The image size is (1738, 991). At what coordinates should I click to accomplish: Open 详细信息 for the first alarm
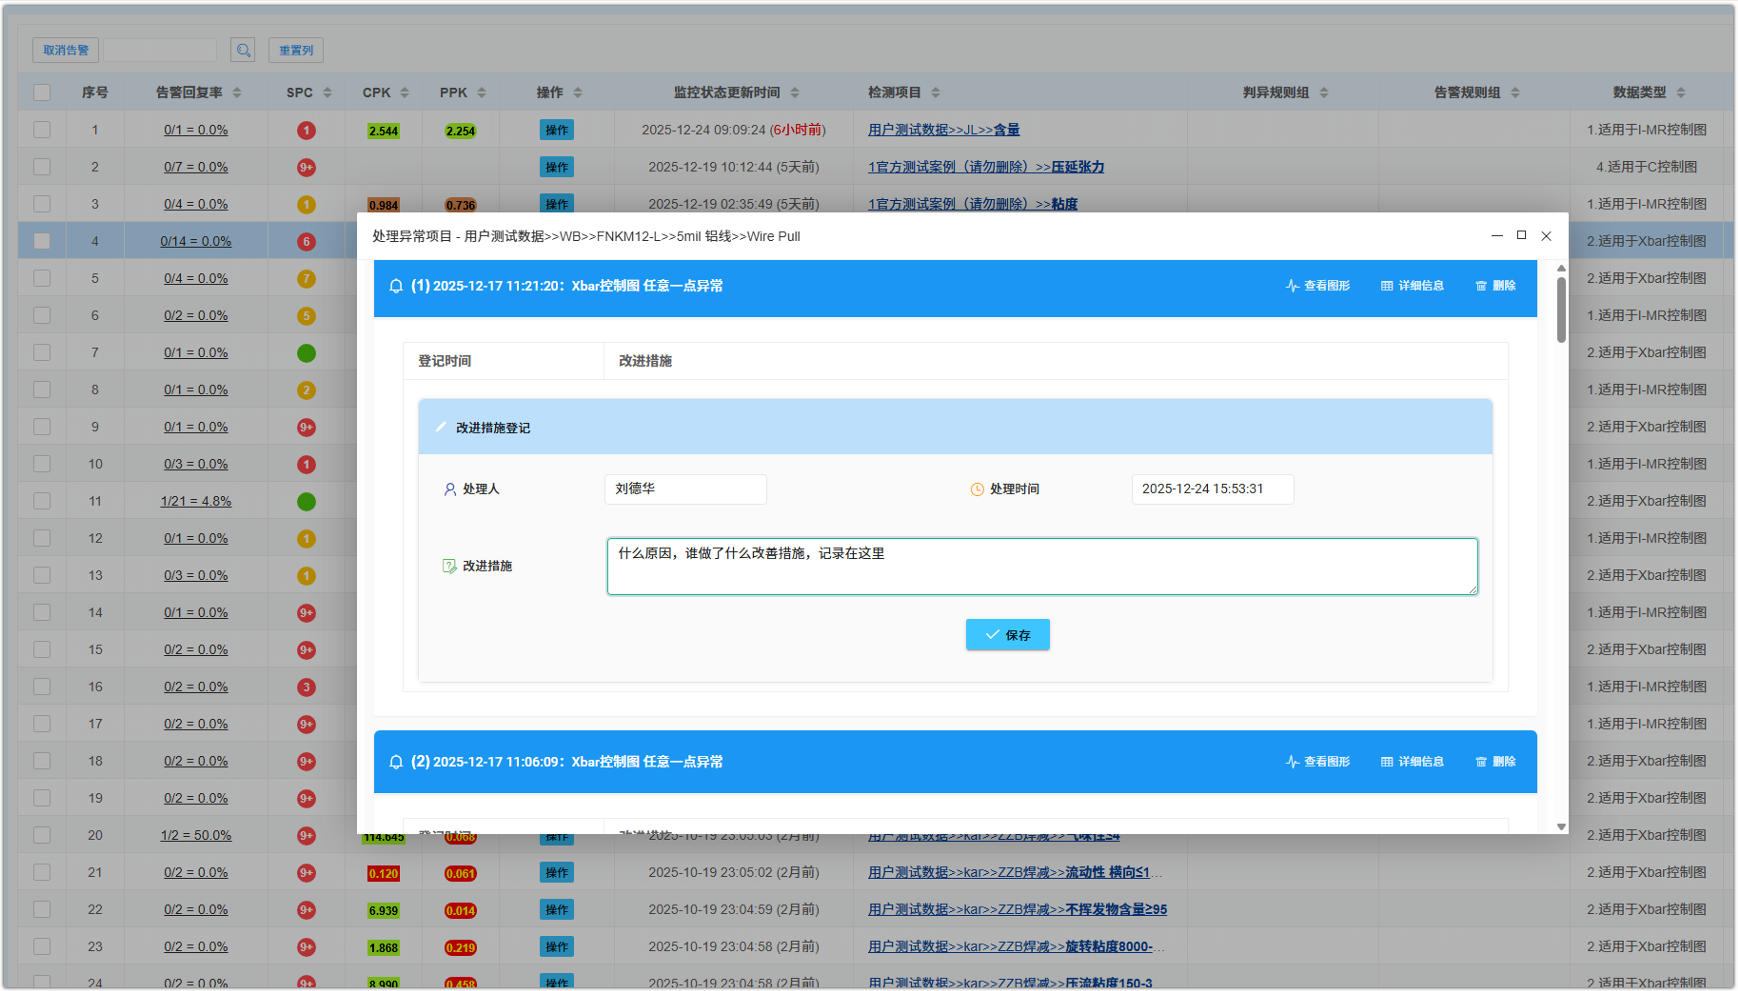coord(1412,286)
